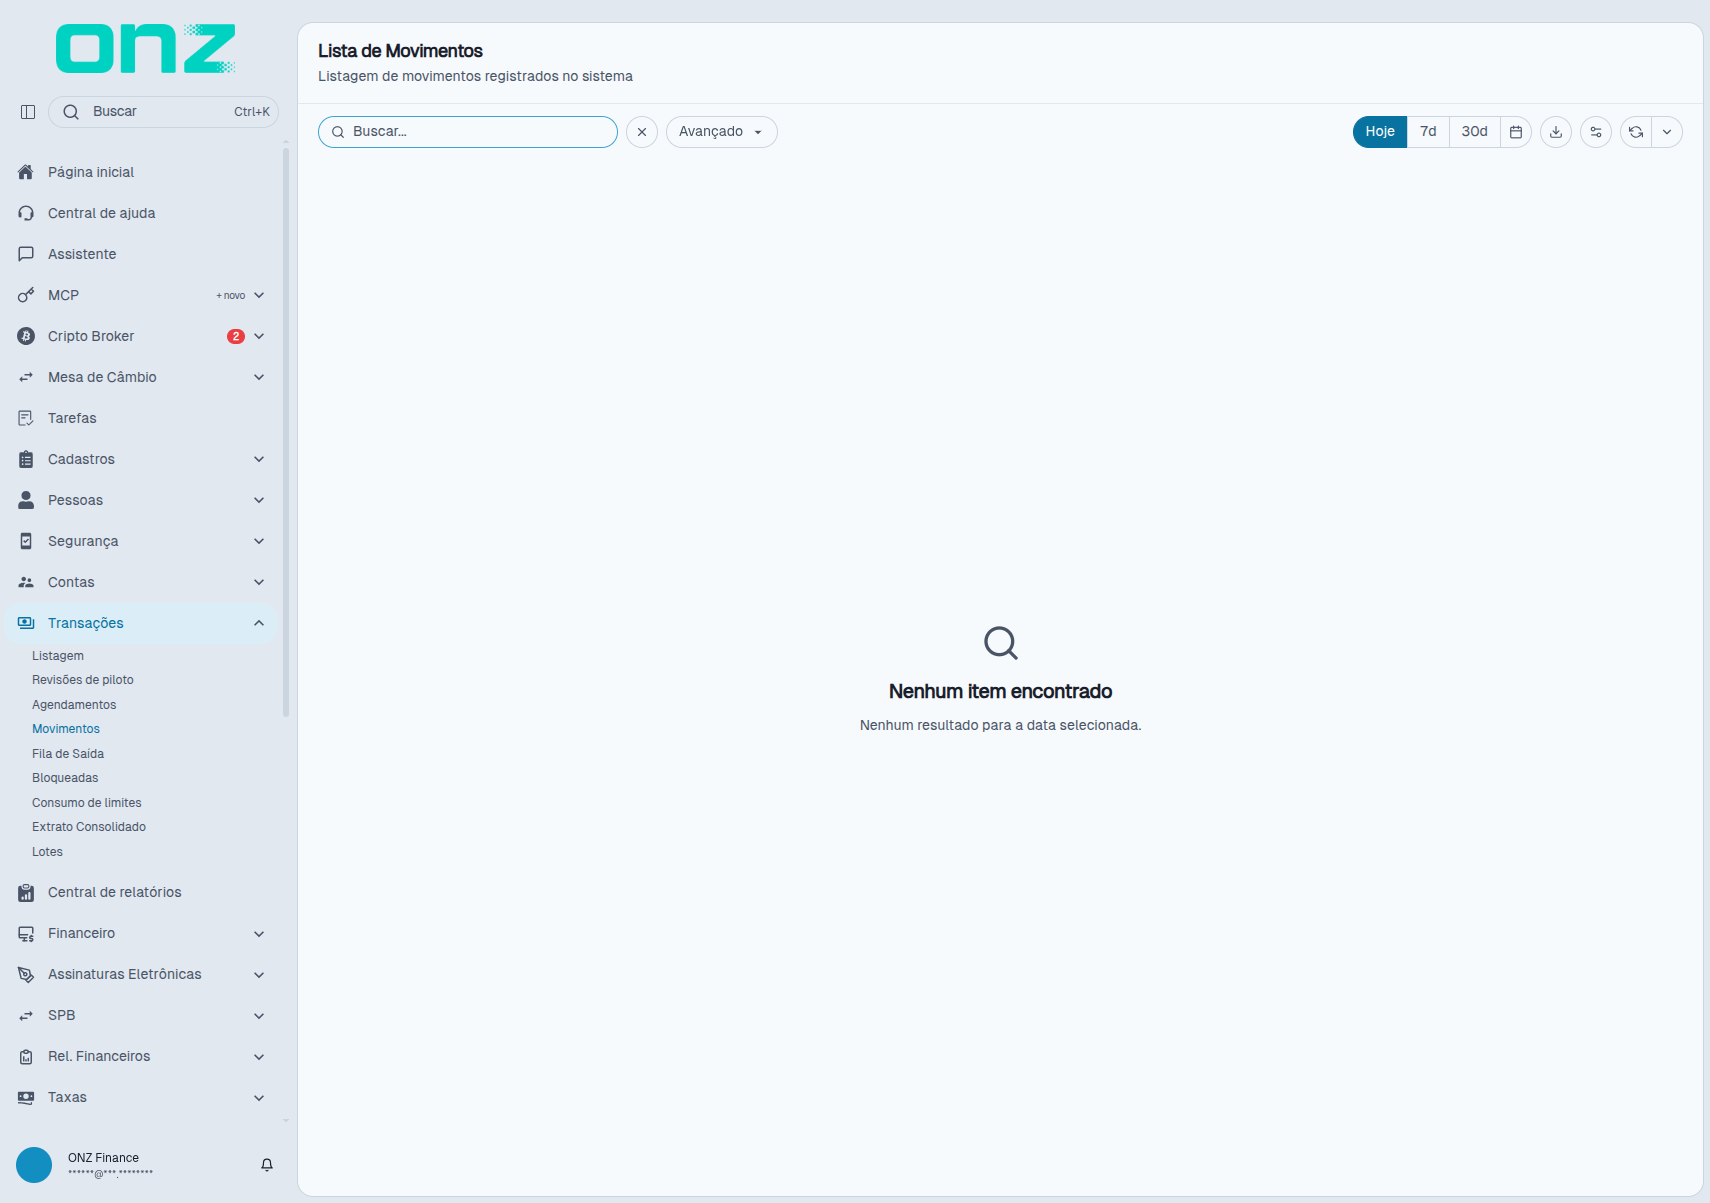This screenshot has width=1710, height=1203.
Task: Click the ONZ logo
Action: tap(146, 49)
